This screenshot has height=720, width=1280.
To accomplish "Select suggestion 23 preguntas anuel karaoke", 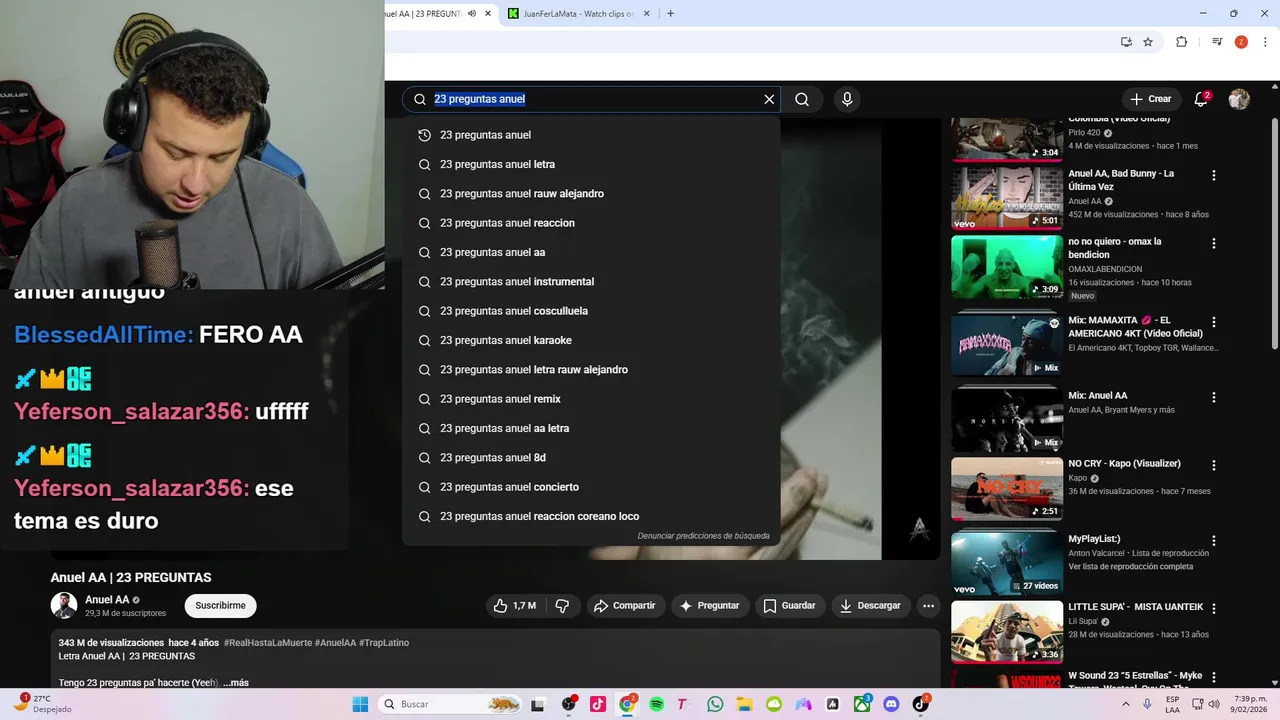I will point(591,340).
